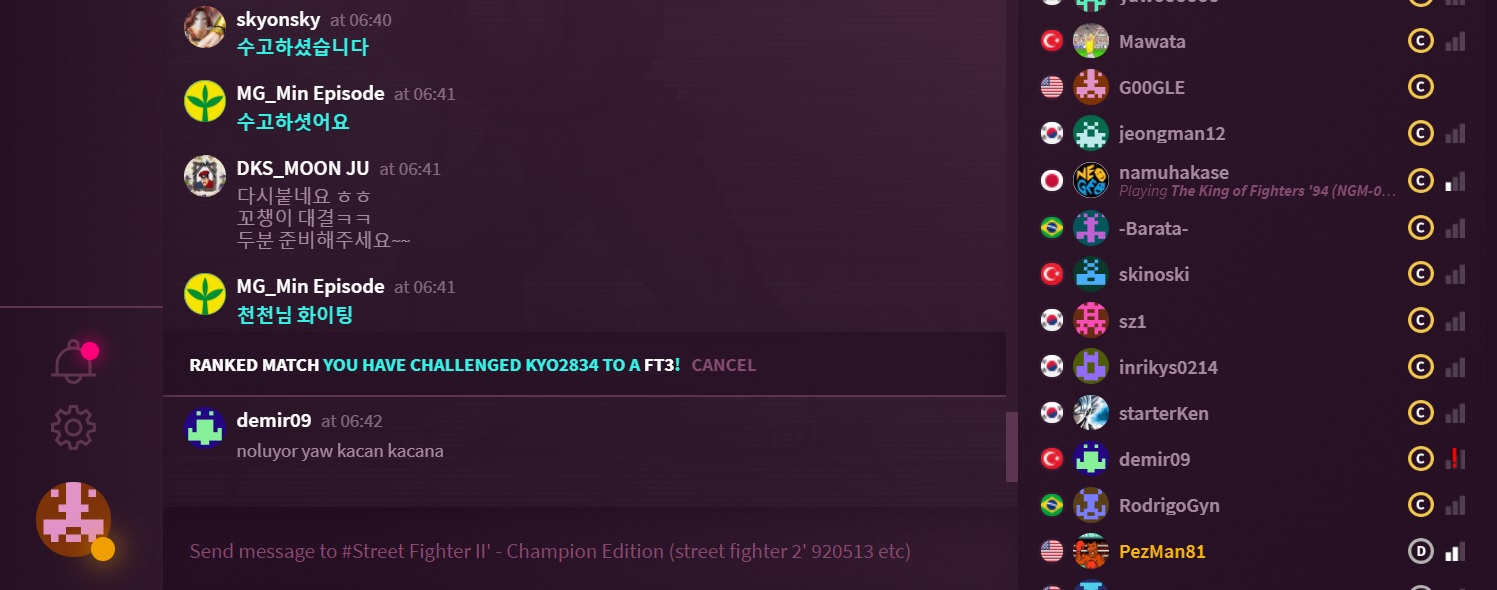Click the signal bars next to namuhakase

point(1455,181)
